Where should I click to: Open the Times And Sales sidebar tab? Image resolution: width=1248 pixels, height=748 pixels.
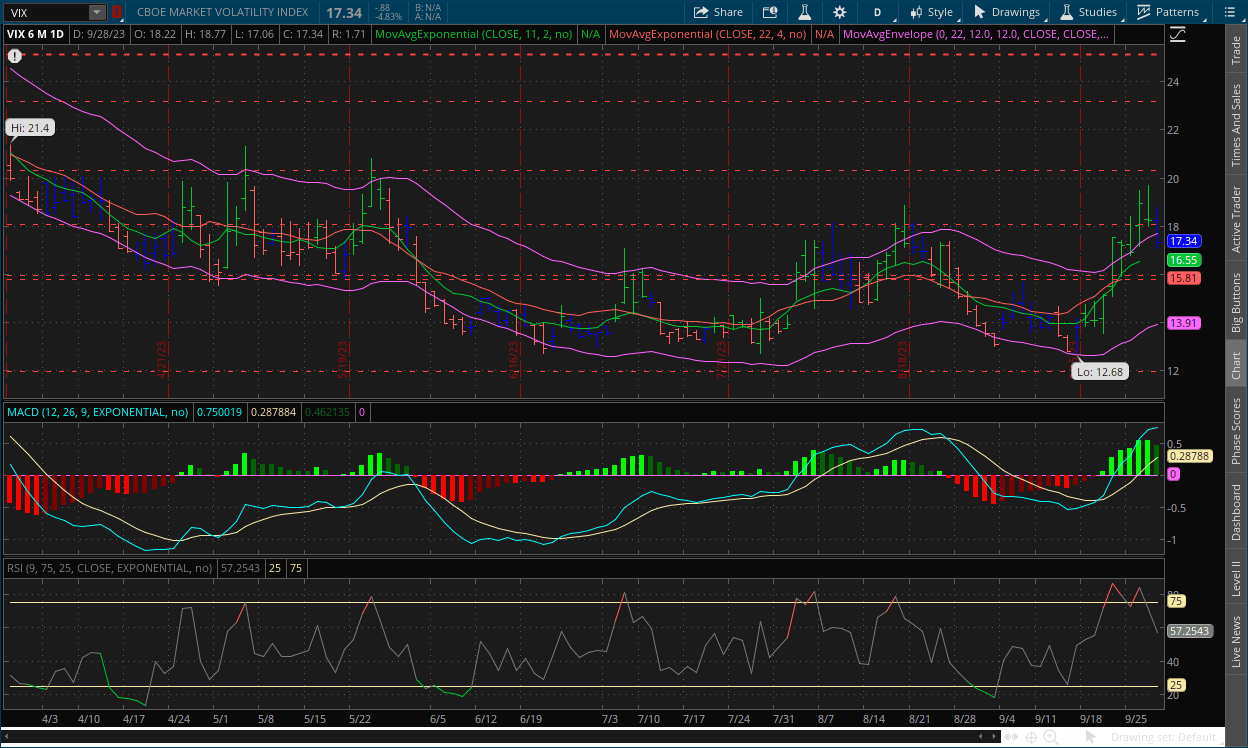point(1237,125)
